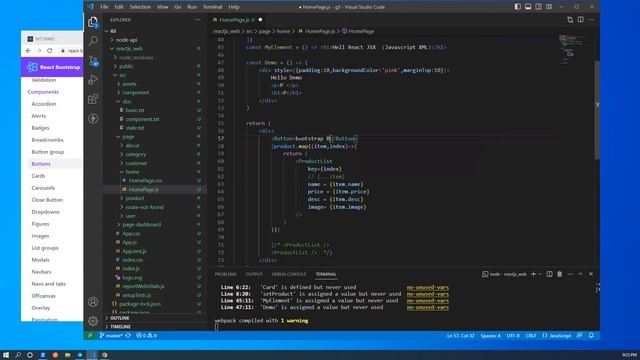This screenshot has width=640, height=360.
Task: Click the Windows Start button
Action: pos(6,355)
